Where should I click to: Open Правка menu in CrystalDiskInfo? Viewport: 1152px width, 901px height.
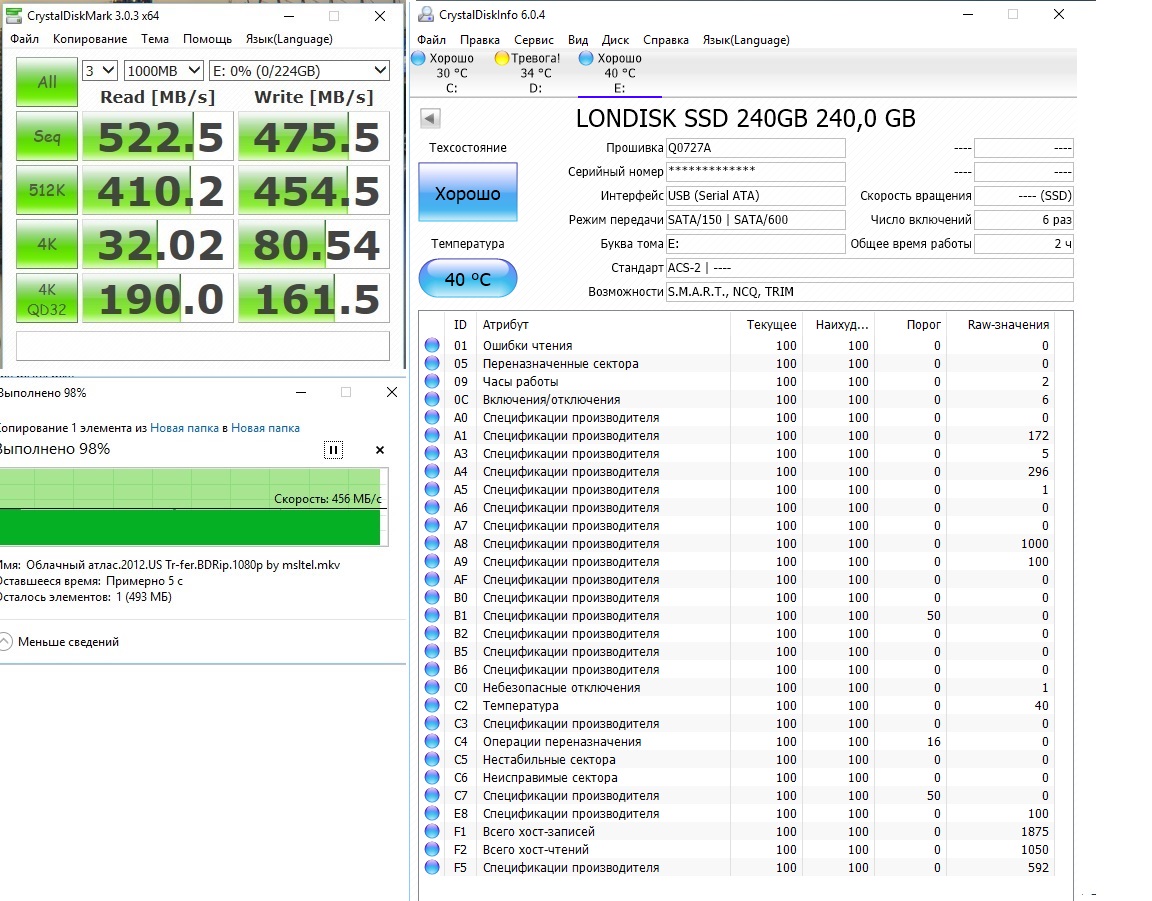[480, 40]
